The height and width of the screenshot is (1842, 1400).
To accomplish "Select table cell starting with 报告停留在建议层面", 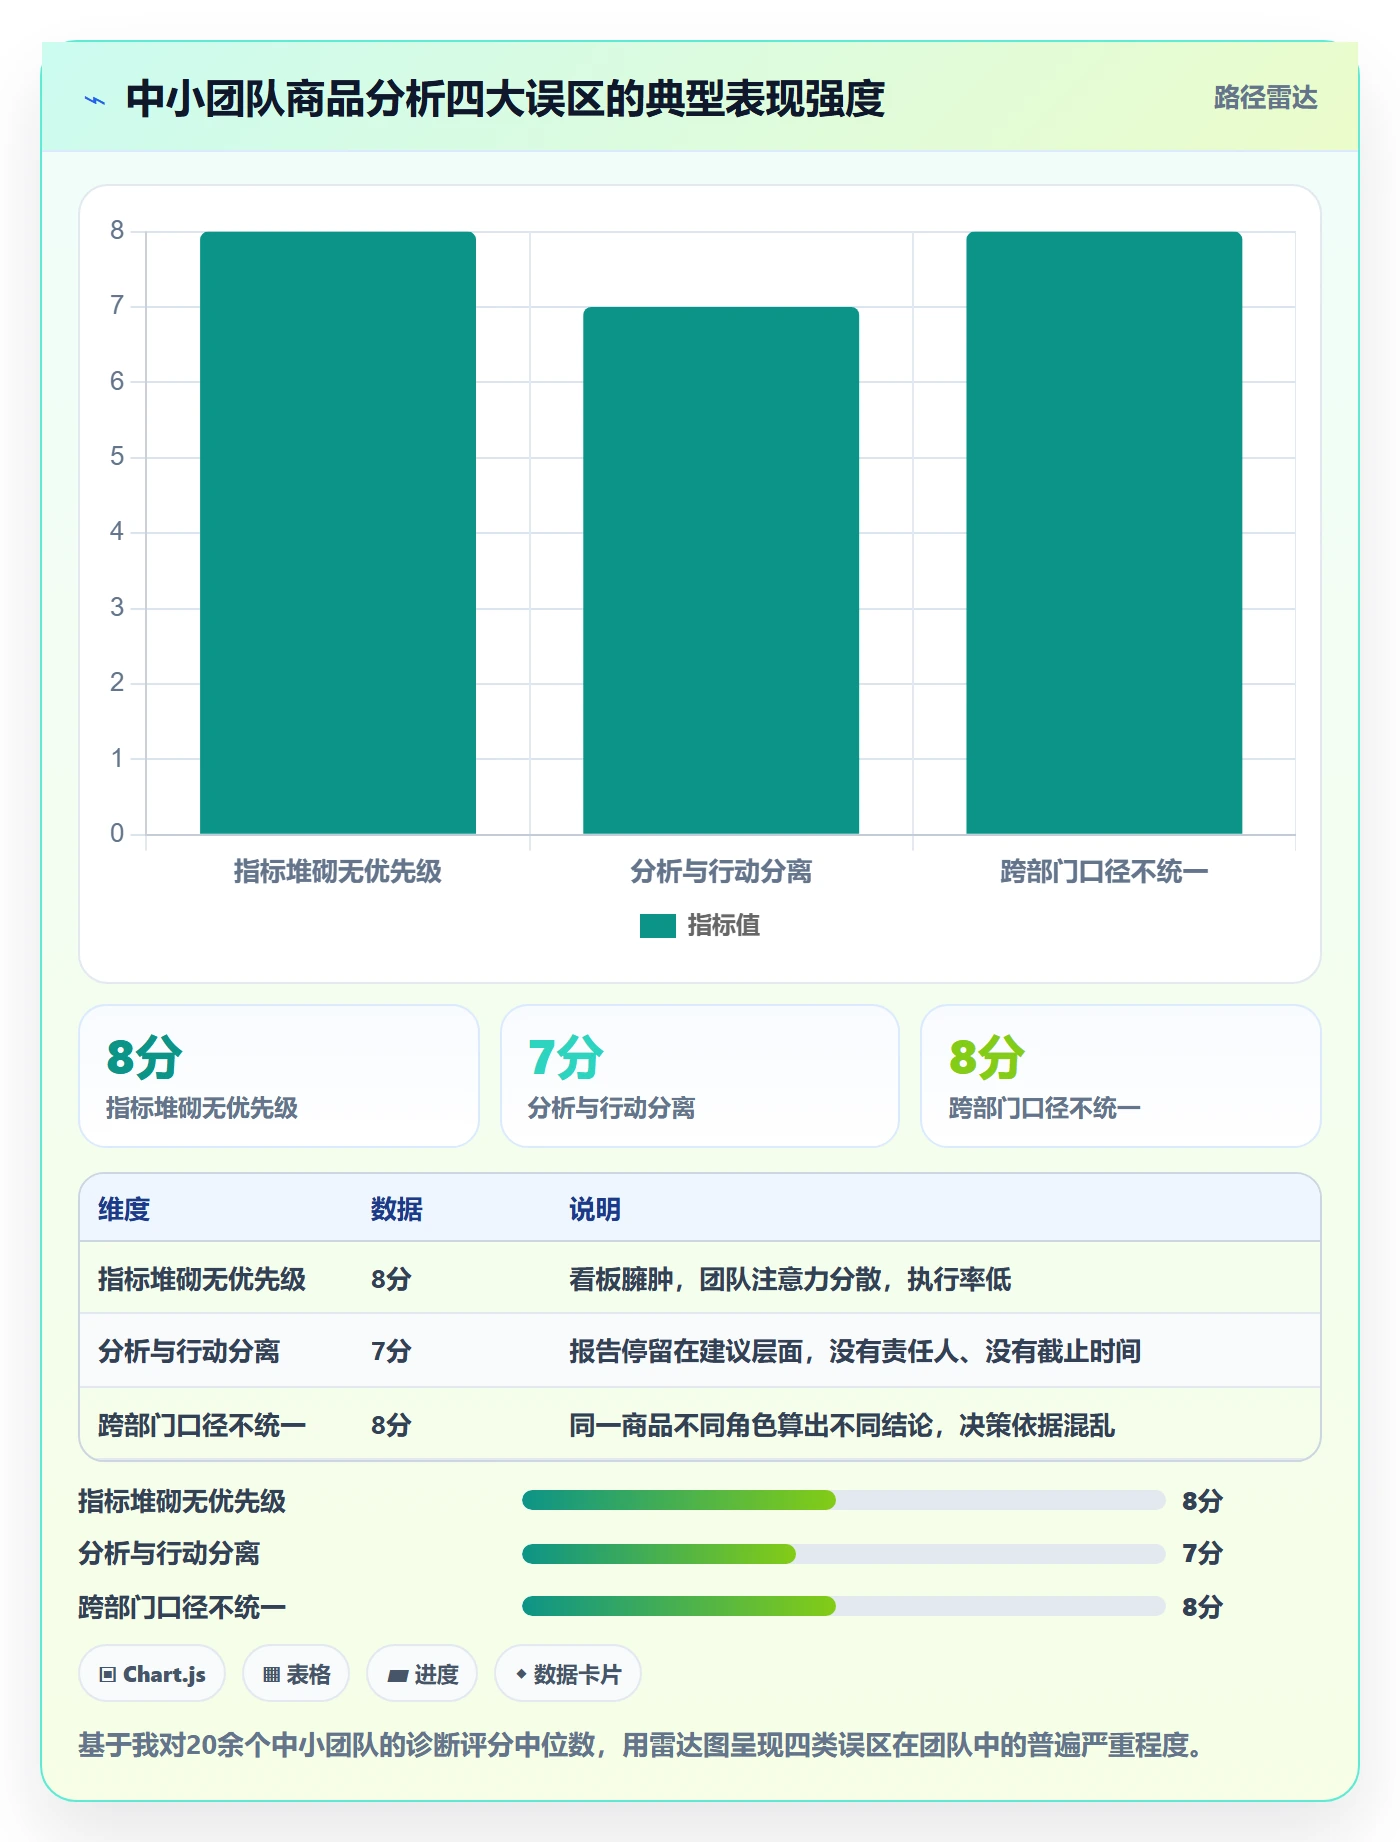I will coord(855,1351).
